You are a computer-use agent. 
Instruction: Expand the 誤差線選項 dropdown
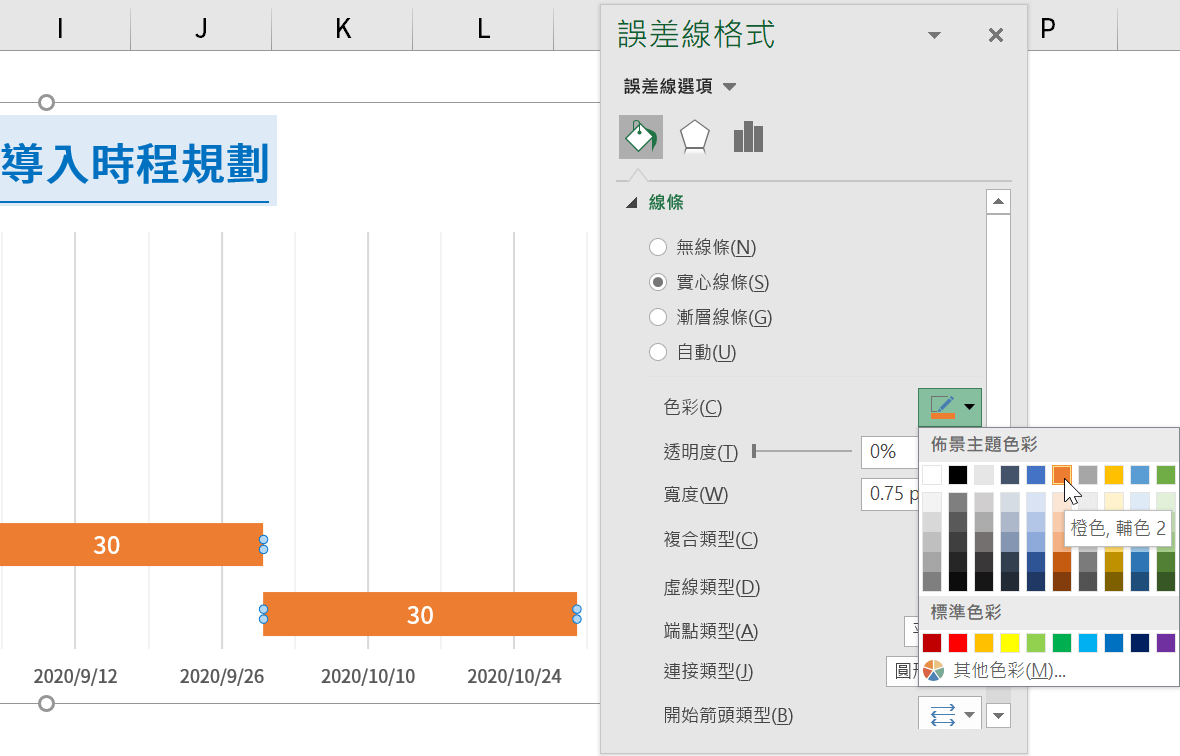(729, 87)
